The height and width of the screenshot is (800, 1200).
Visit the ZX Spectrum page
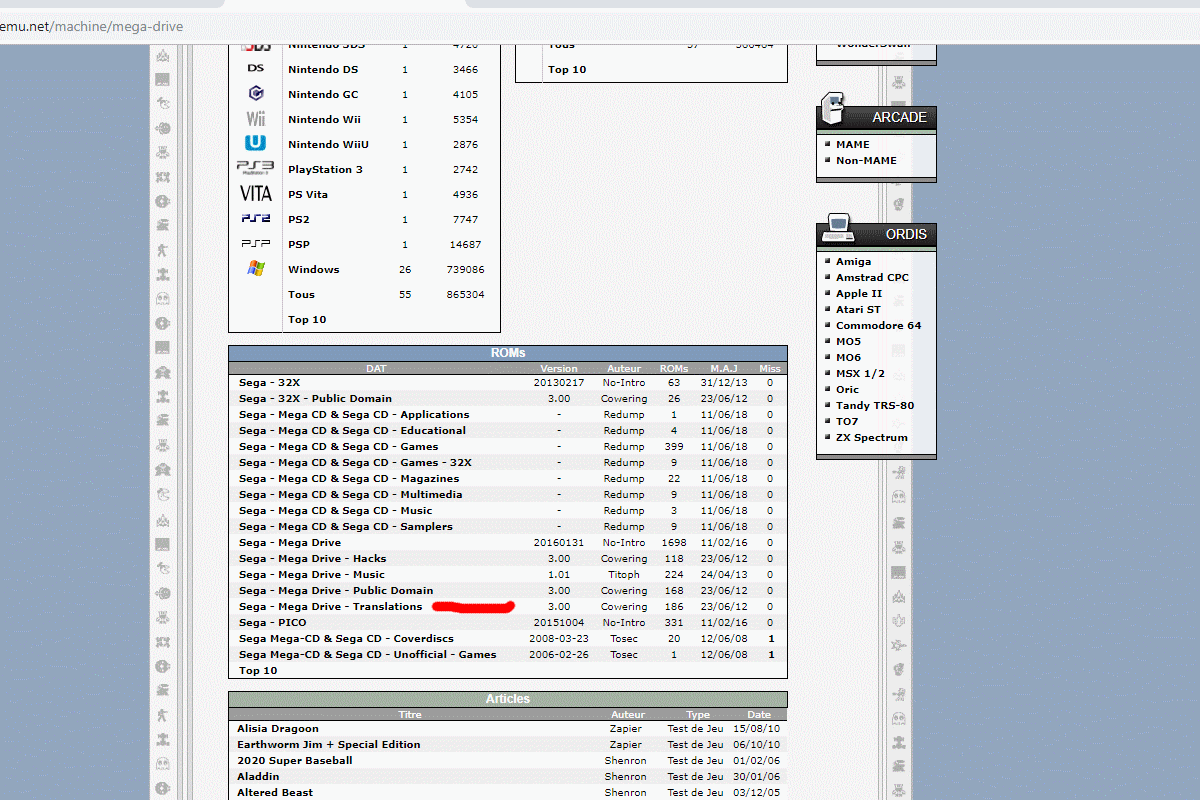pos(872,437)
